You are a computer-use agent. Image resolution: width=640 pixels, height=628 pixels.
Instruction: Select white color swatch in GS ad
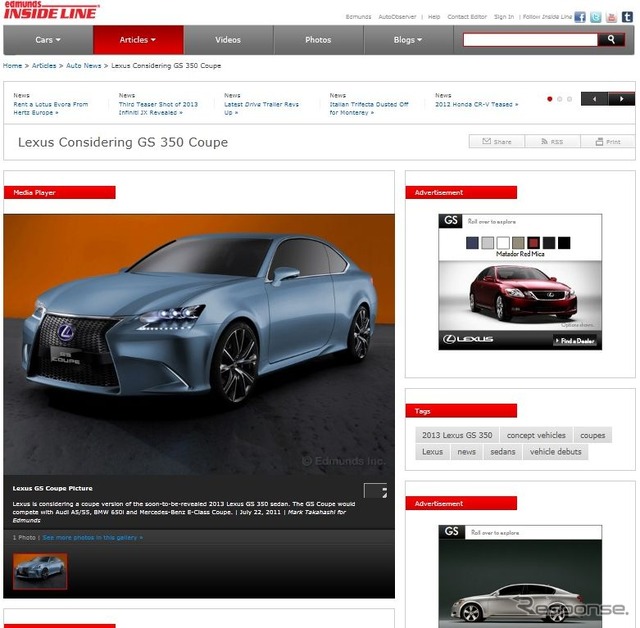[503, 243]
